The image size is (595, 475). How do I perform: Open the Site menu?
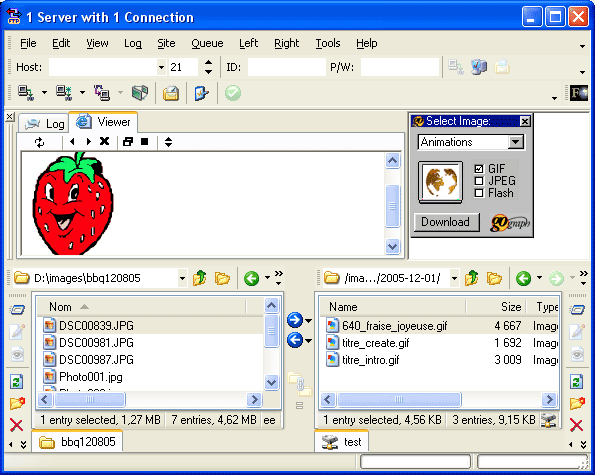166,43
